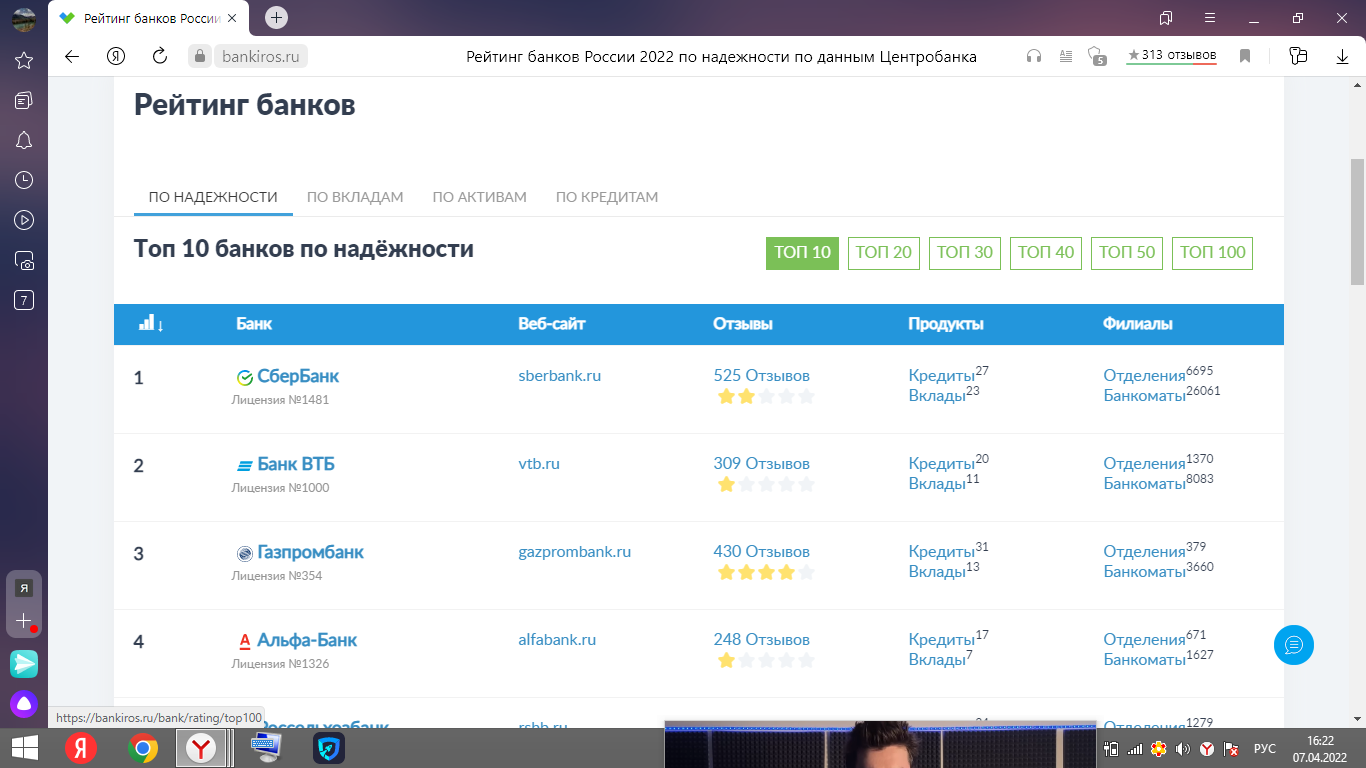This screenshot has width=1366, height=768.
Task: Click the ТОП 10 button
Action: coord(802,253)
